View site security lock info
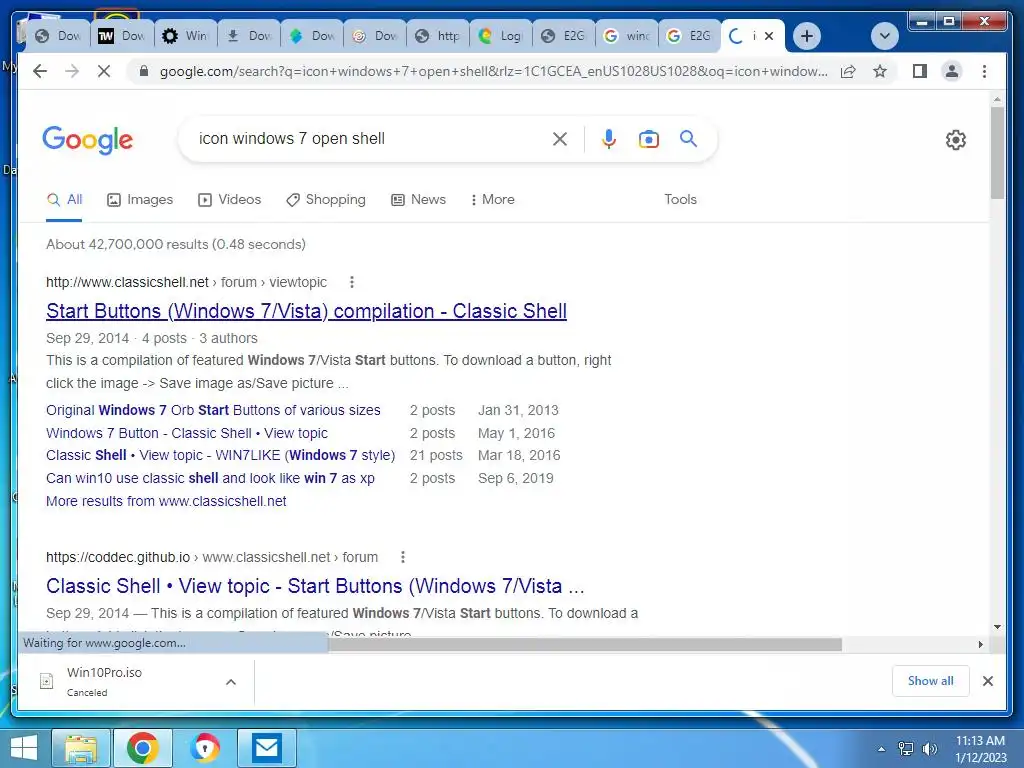This screenshot has width=1024, height=768. (144, 71)
